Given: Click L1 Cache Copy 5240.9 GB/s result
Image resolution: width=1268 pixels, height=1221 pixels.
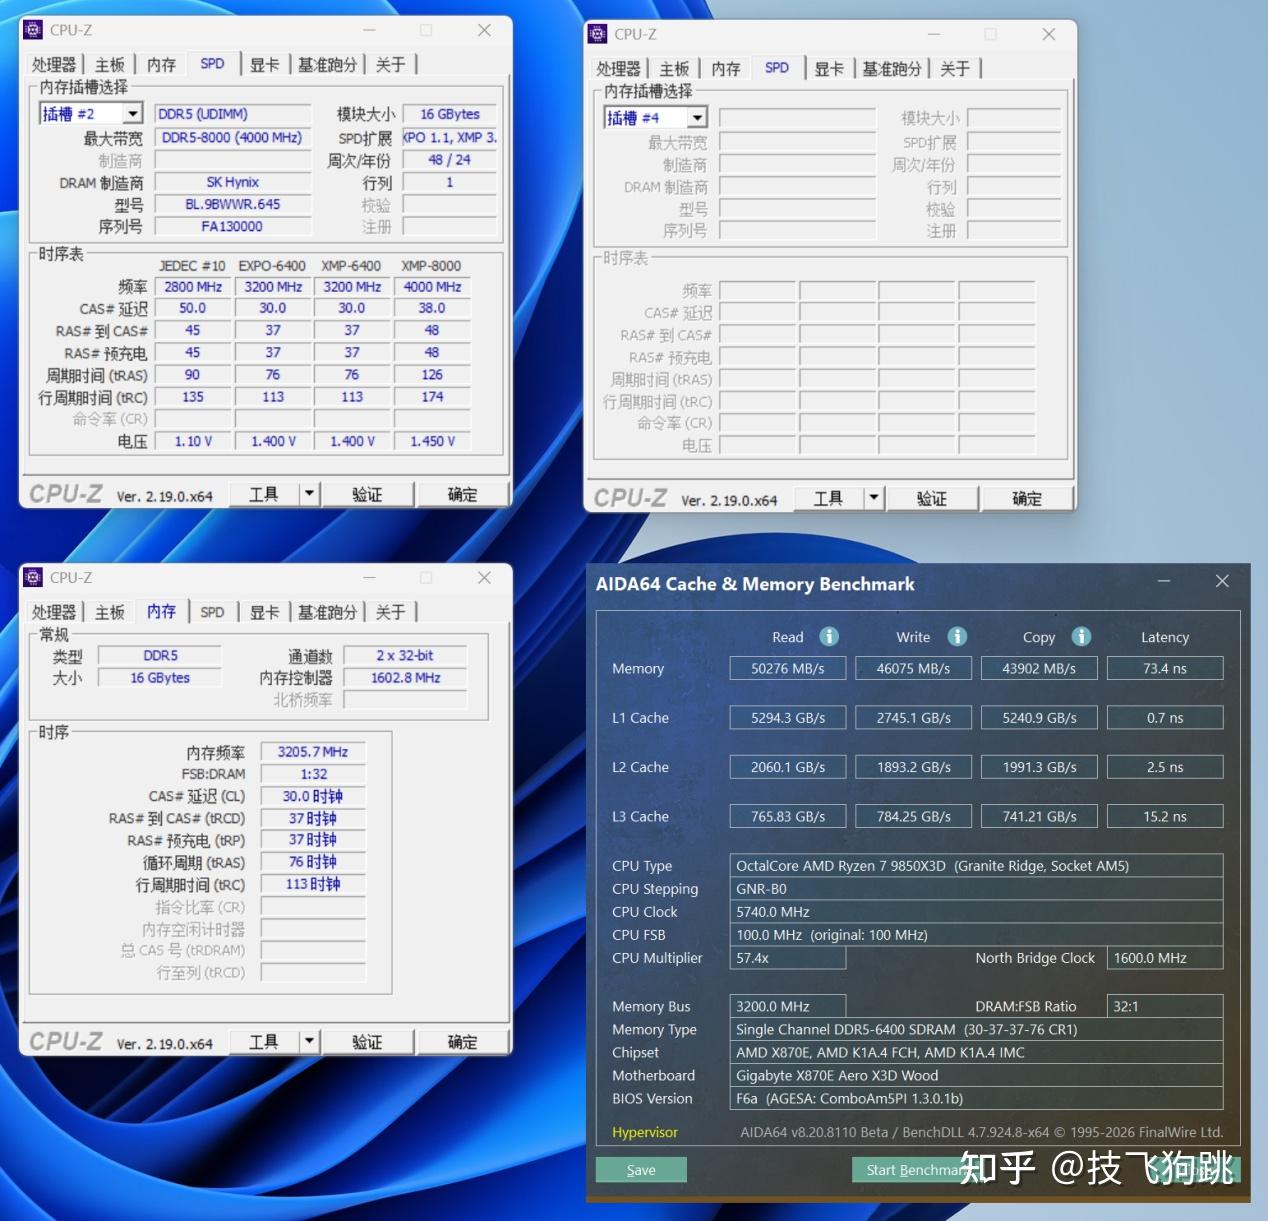Looking at the screenshot, I should (x=1039, y=717).
